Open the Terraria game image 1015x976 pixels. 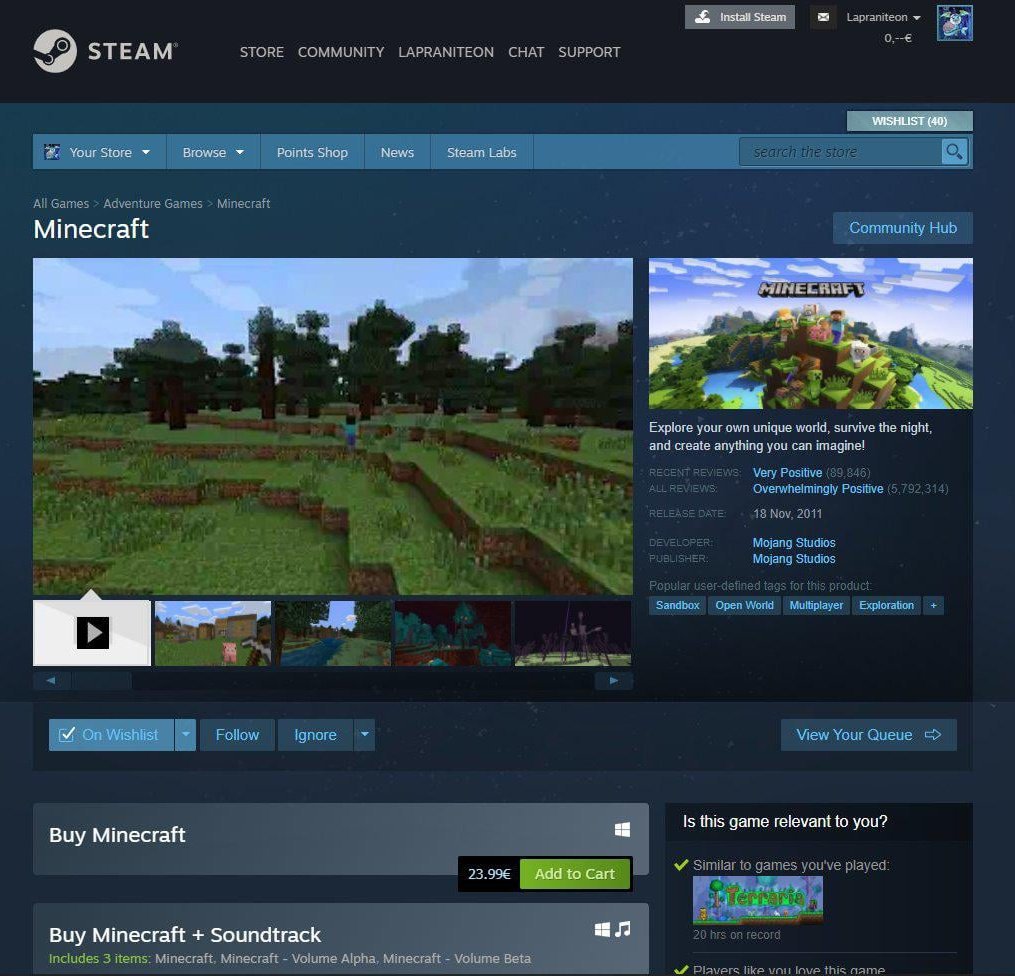758,900
